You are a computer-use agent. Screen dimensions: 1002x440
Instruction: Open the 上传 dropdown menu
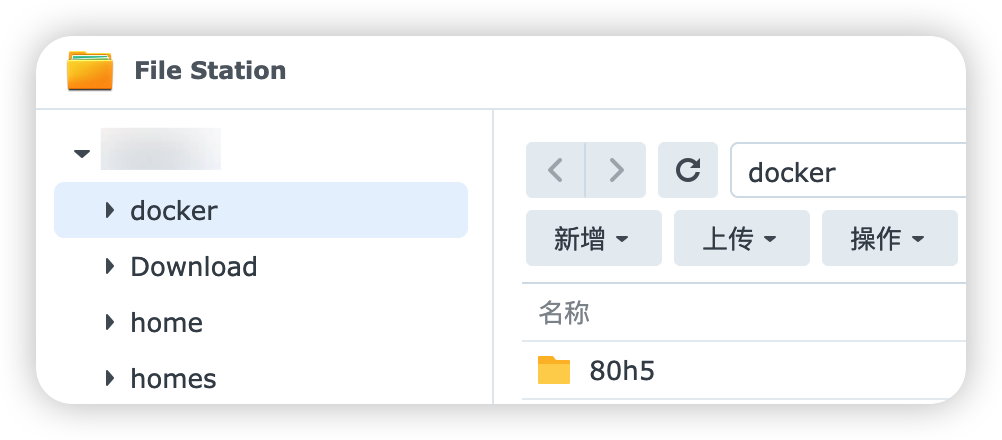[741, 238]
